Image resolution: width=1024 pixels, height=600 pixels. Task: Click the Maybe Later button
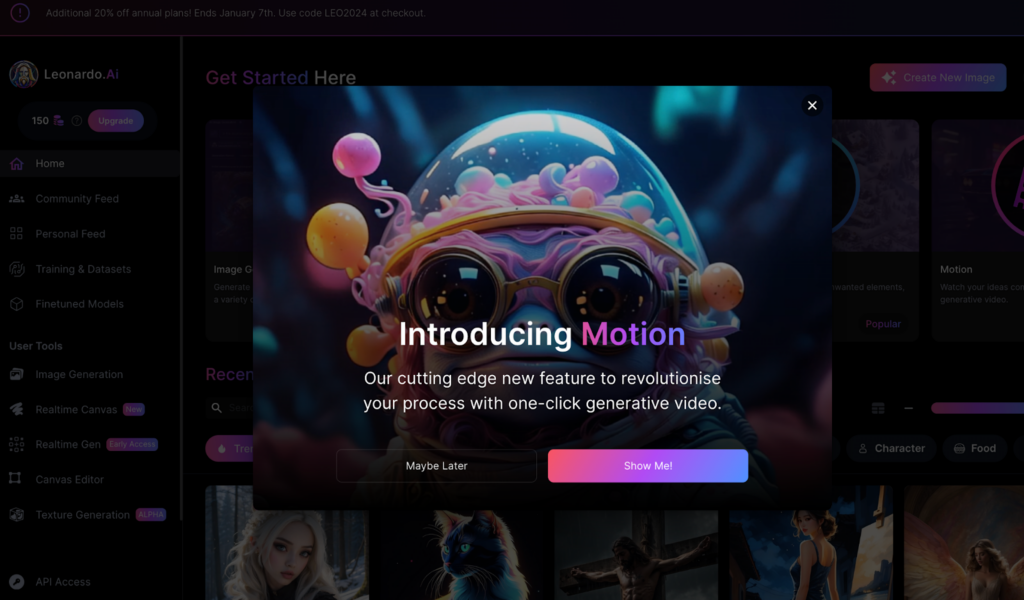(x=436, y=466)
